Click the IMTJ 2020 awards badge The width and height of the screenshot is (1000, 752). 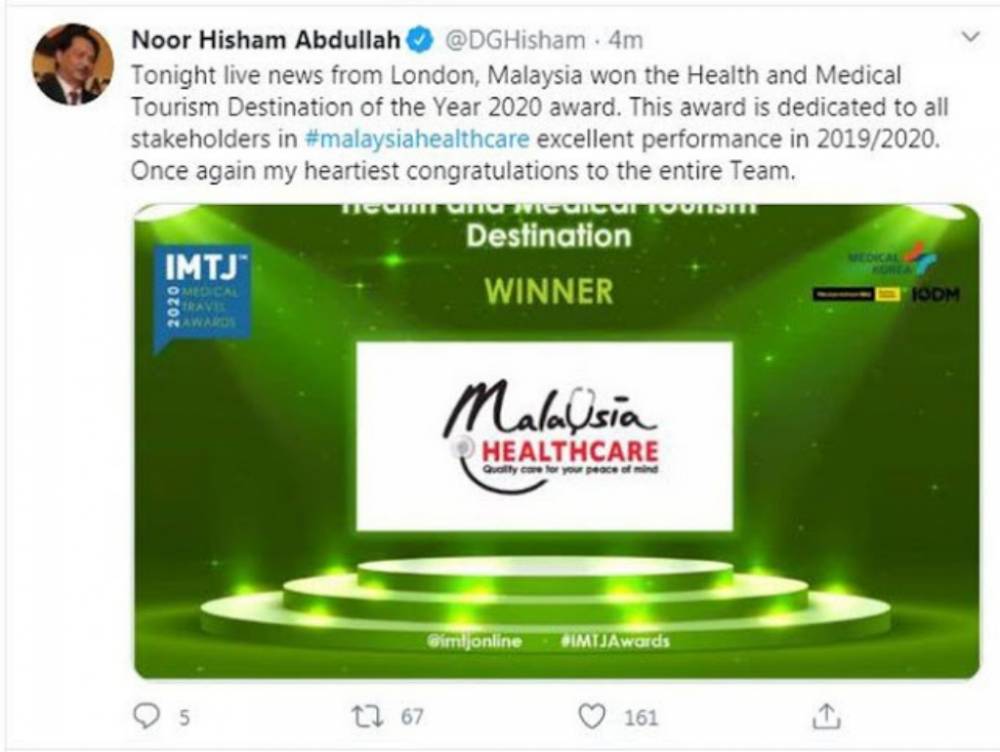tap(204, 296)
